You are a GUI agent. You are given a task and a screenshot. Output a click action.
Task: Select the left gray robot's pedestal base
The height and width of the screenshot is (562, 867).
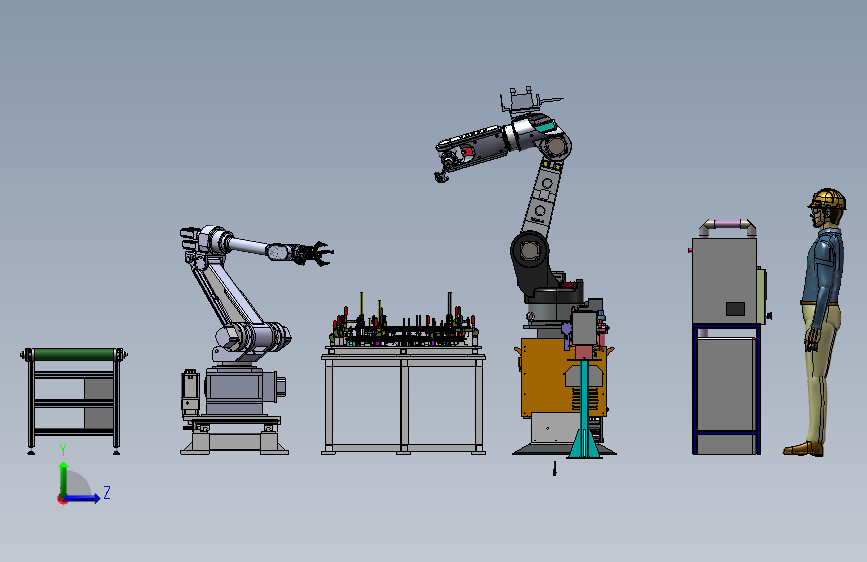tap(234, 437)
